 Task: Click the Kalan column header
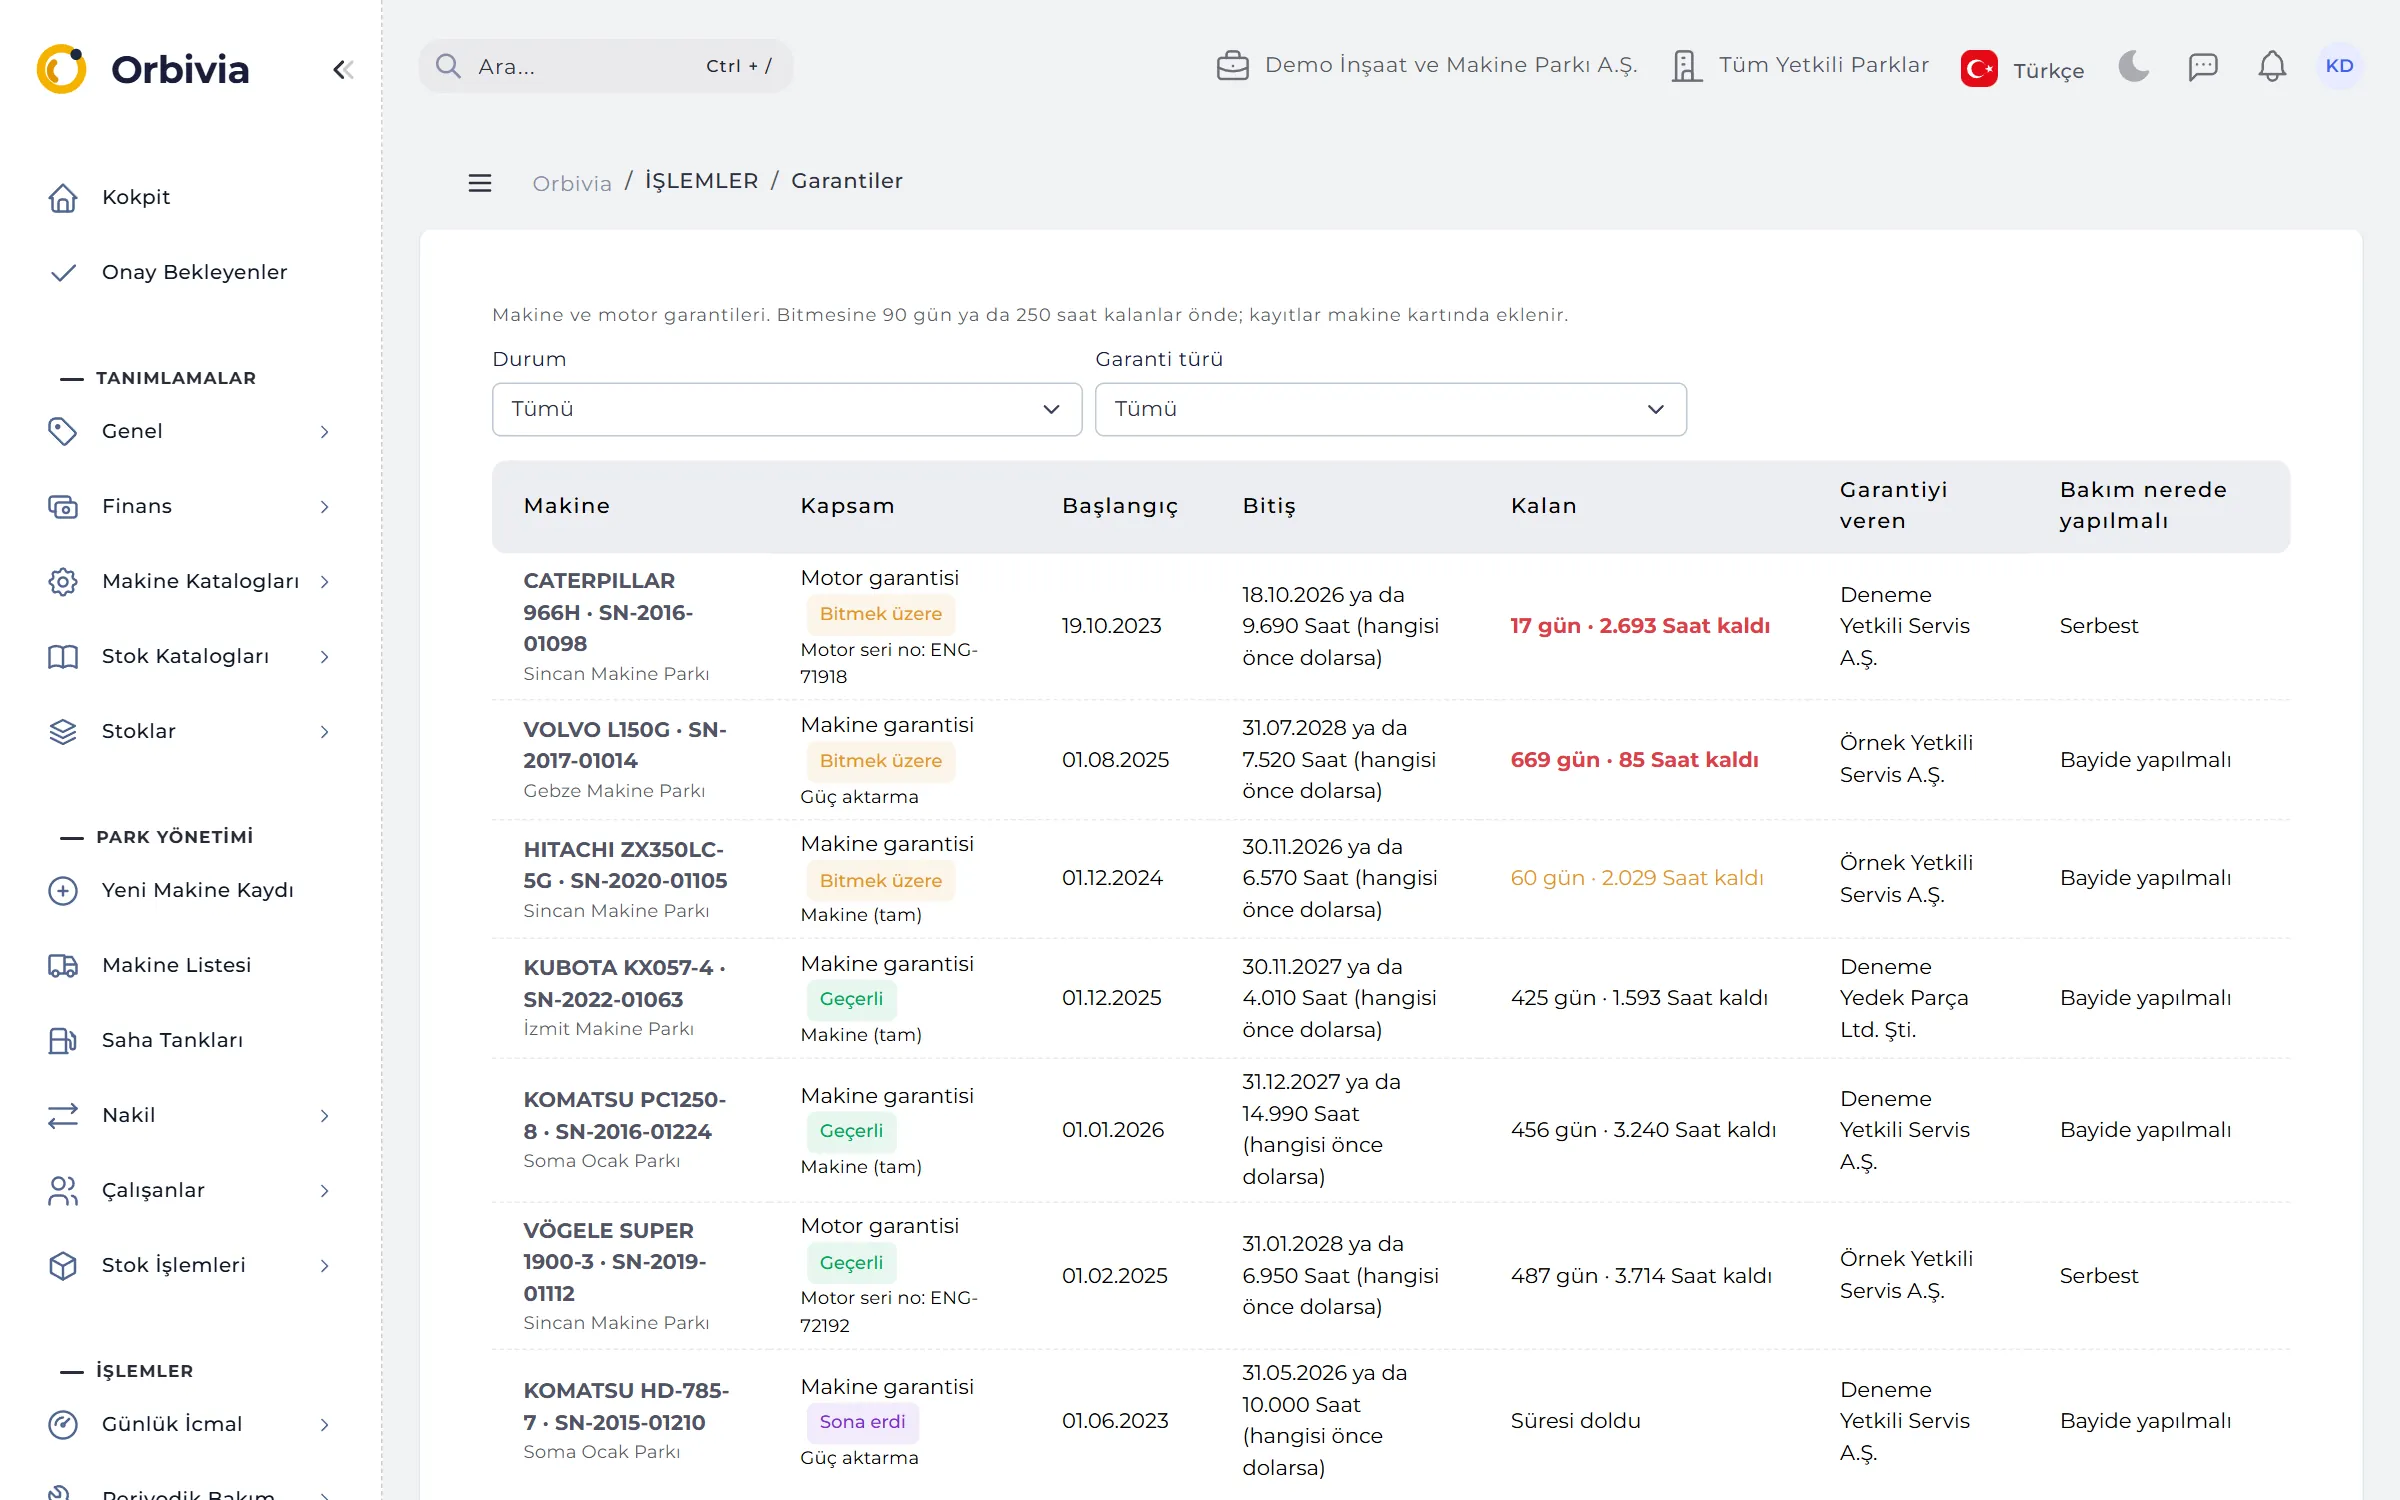[1543, 505]
